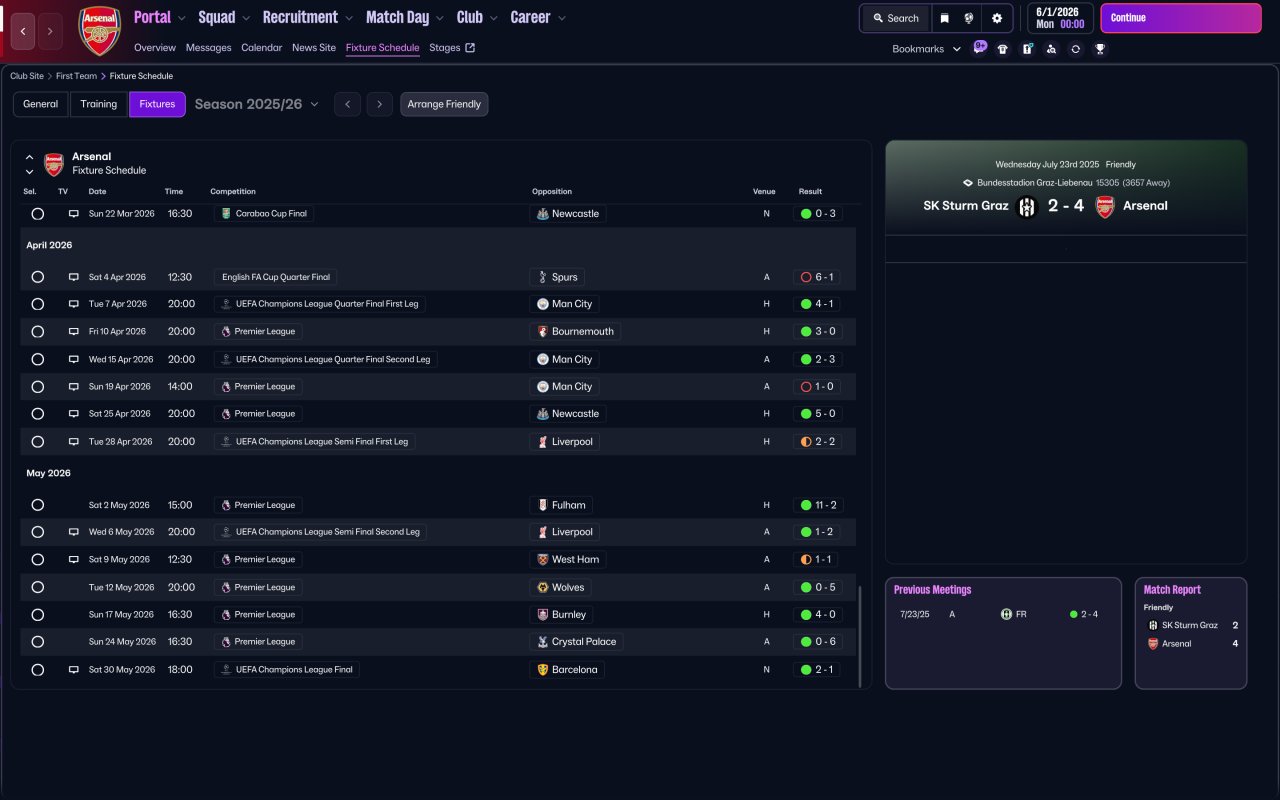Click the Wolves crest icon
The width and height of the screenshot is (1280, 800).
click(x=542, y=587)
